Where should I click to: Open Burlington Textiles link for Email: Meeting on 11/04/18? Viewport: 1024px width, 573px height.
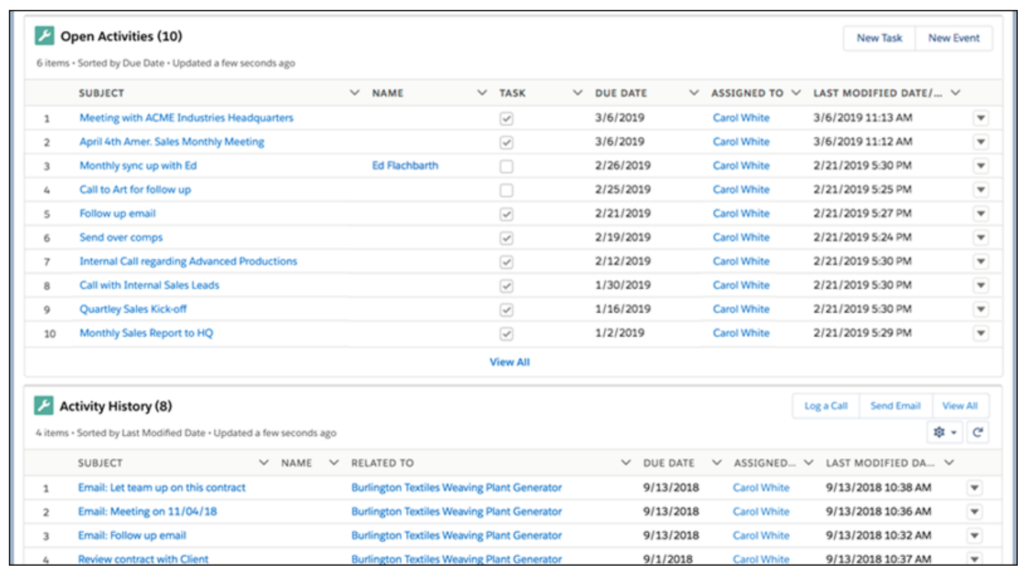[x=456, y=512]
